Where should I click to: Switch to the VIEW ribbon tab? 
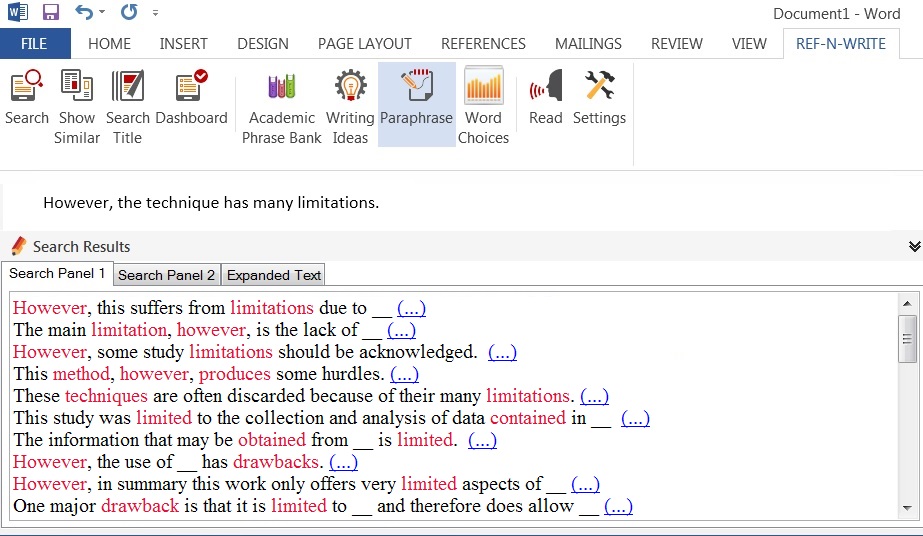749,44
